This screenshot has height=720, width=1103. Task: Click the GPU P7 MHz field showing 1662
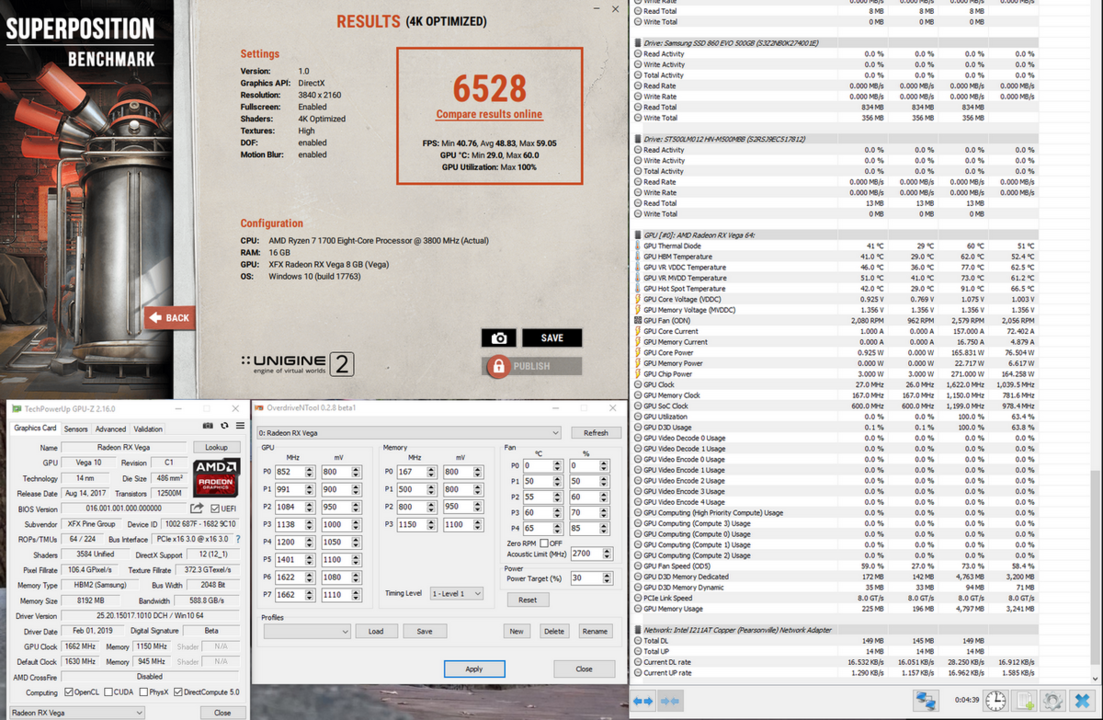coord(289,595)
